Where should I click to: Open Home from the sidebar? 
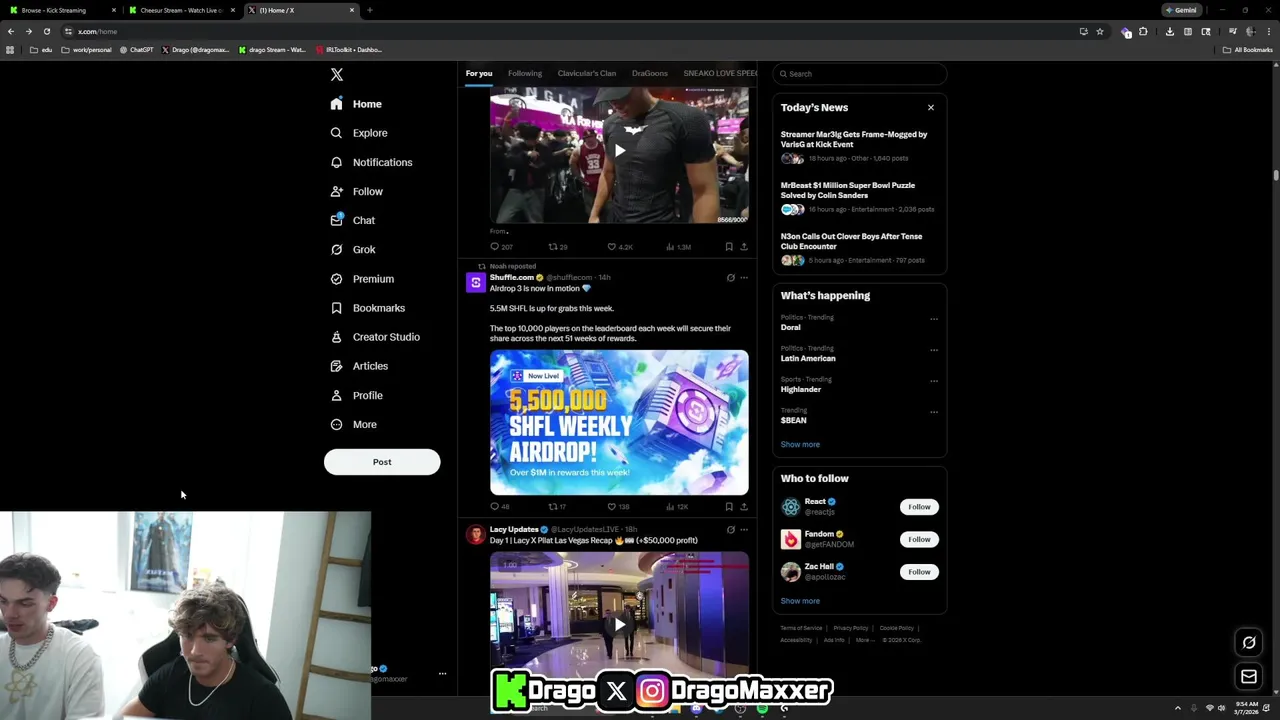pyautogui.click(x=357, y=104)
